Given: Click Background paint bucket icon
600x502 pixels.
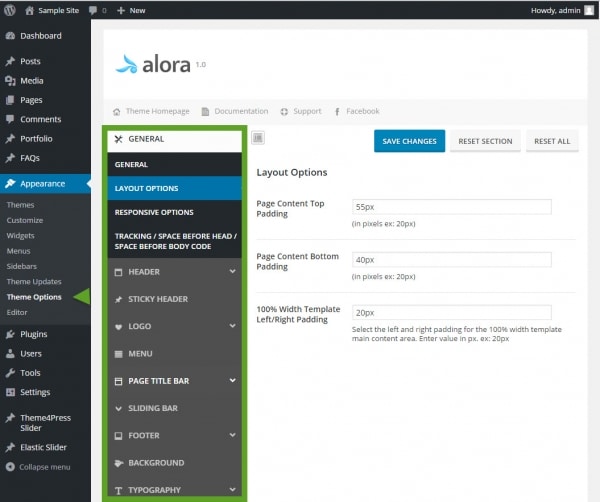Looking at the screenshot, I should (x=119, y=463).
